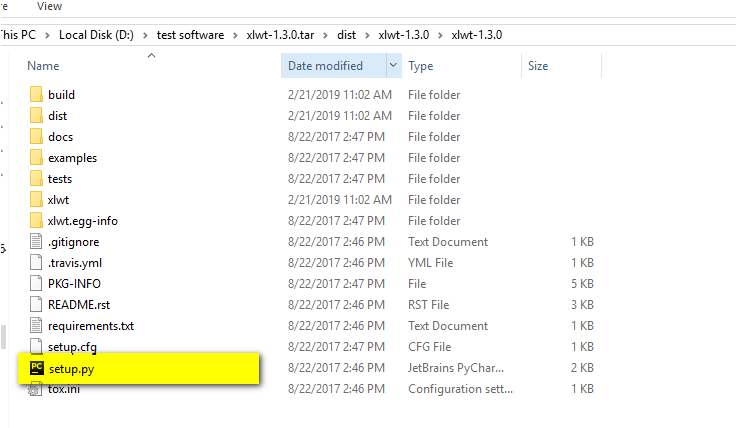This screenshot has height=428, width=745.
Task: Select the xlwt.egg-info folder name
Action: (x=82, y=221)
